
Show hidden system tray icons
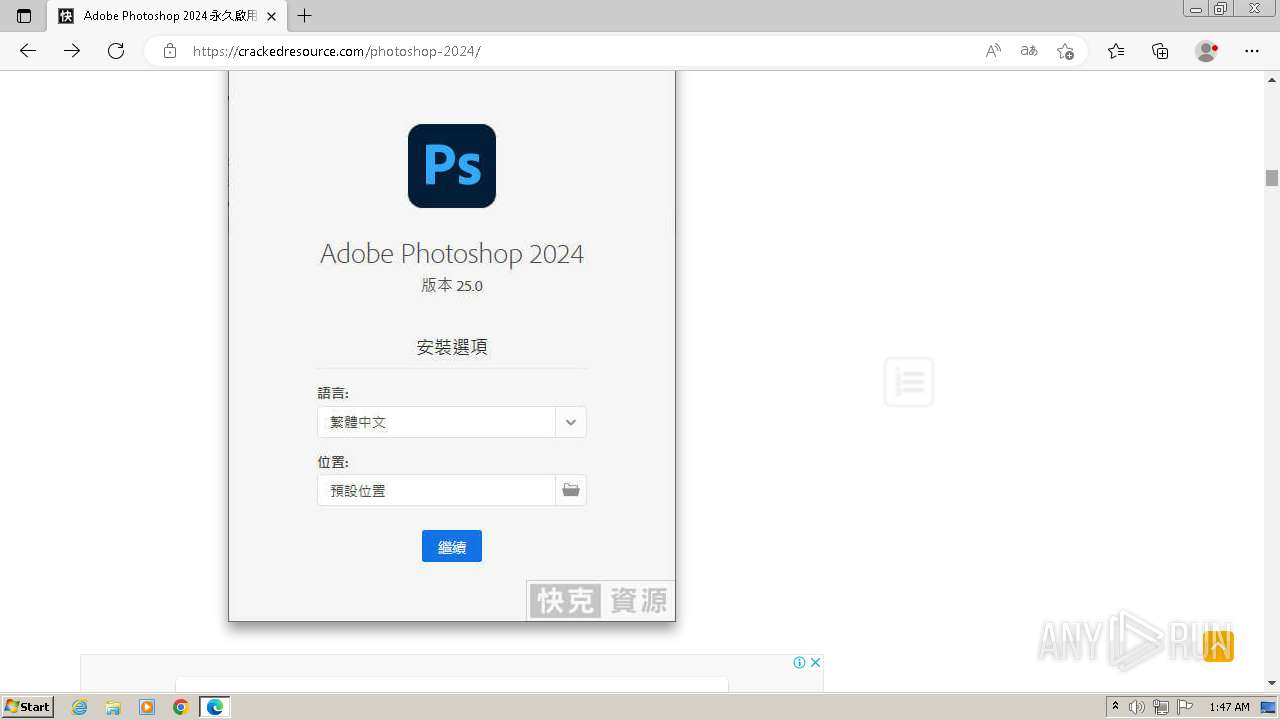[x=1116, y=707]
